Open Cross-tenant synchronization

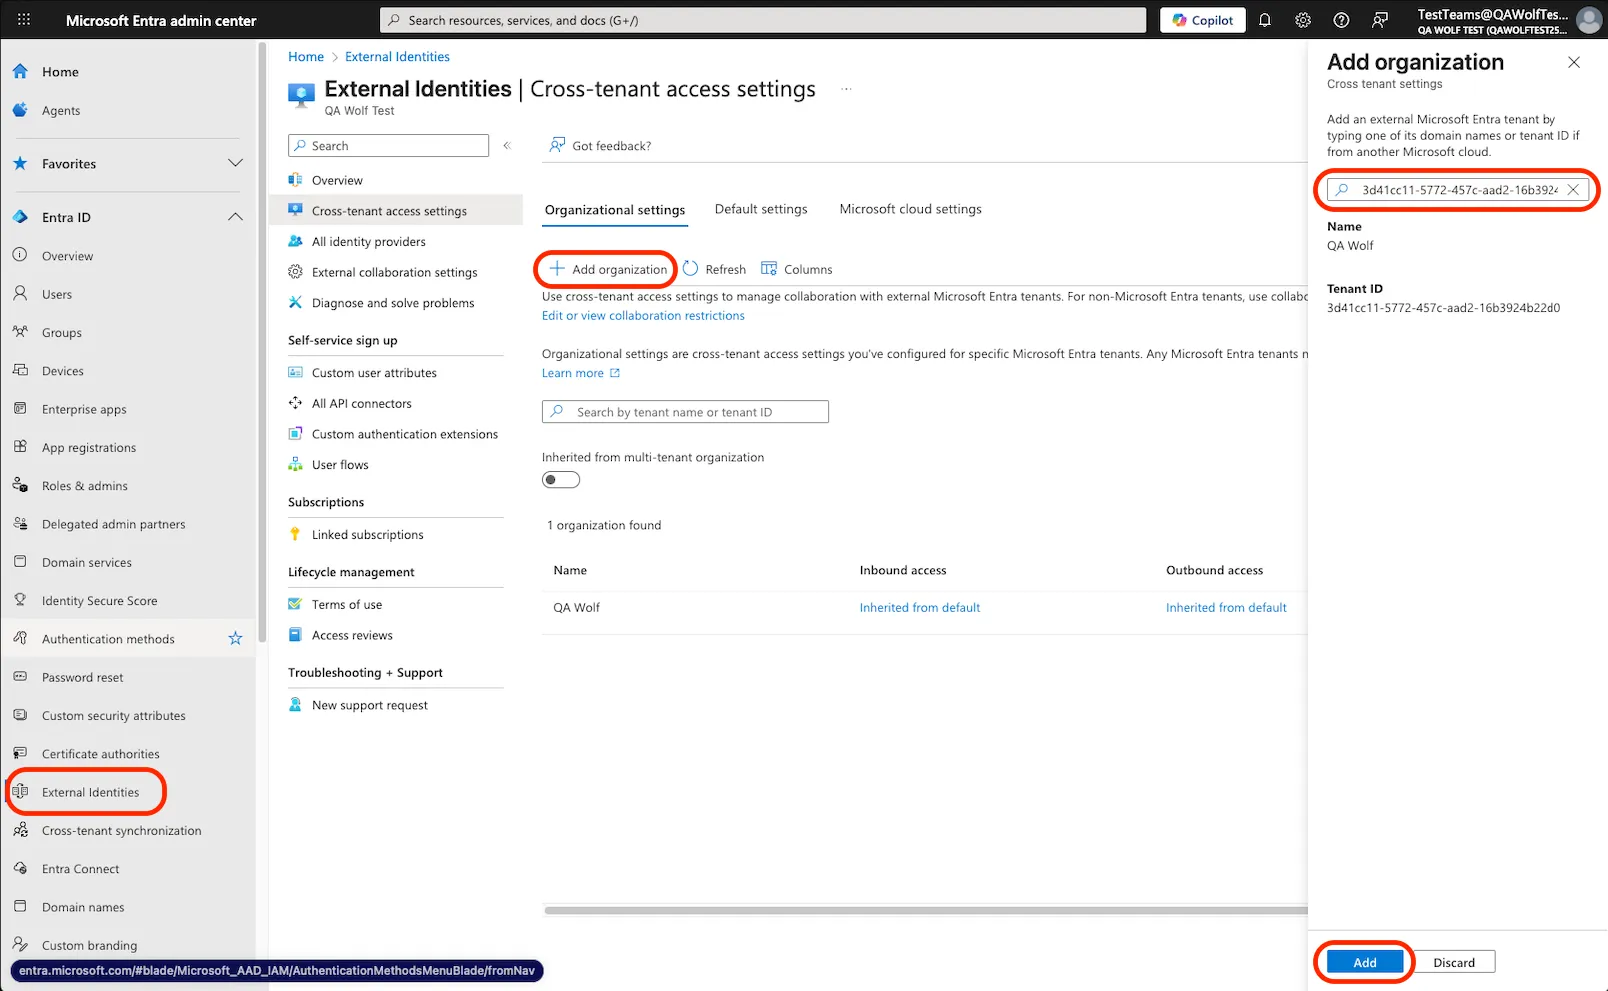(x=122, y=831)
